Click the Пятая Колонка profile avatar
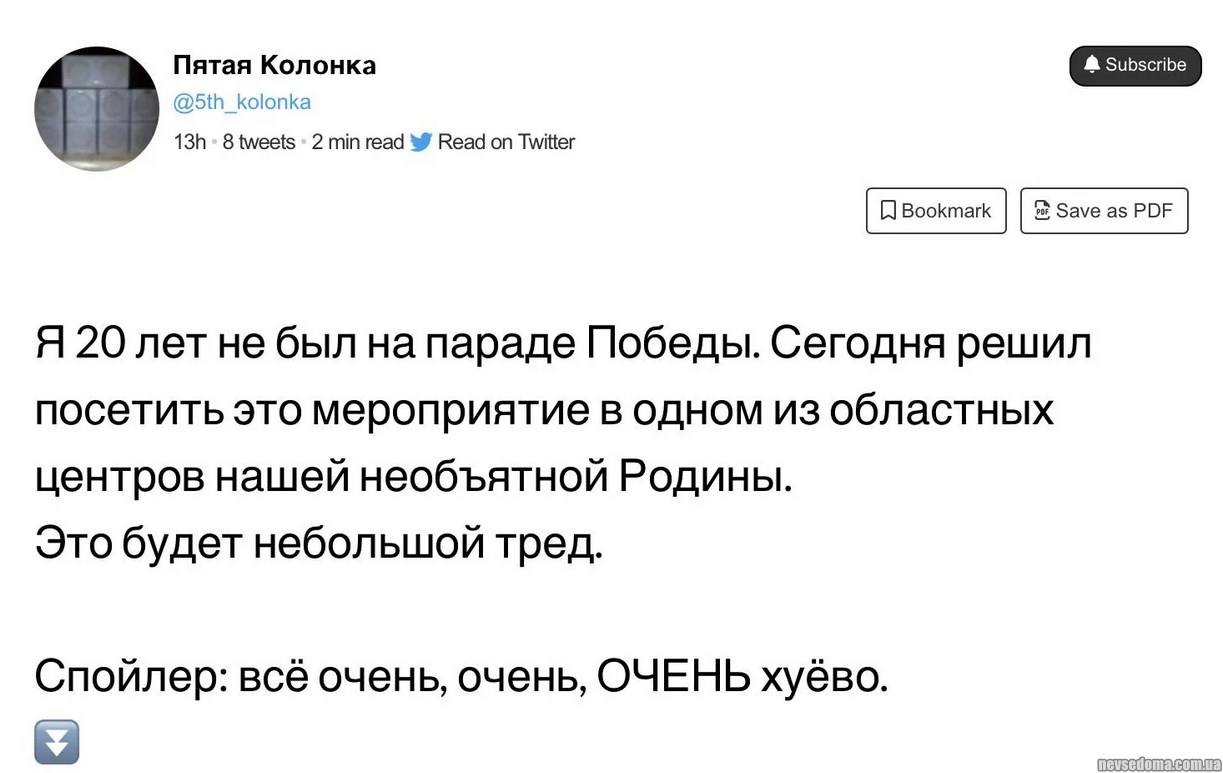The image size is (1223, 773). coord(96,108)
